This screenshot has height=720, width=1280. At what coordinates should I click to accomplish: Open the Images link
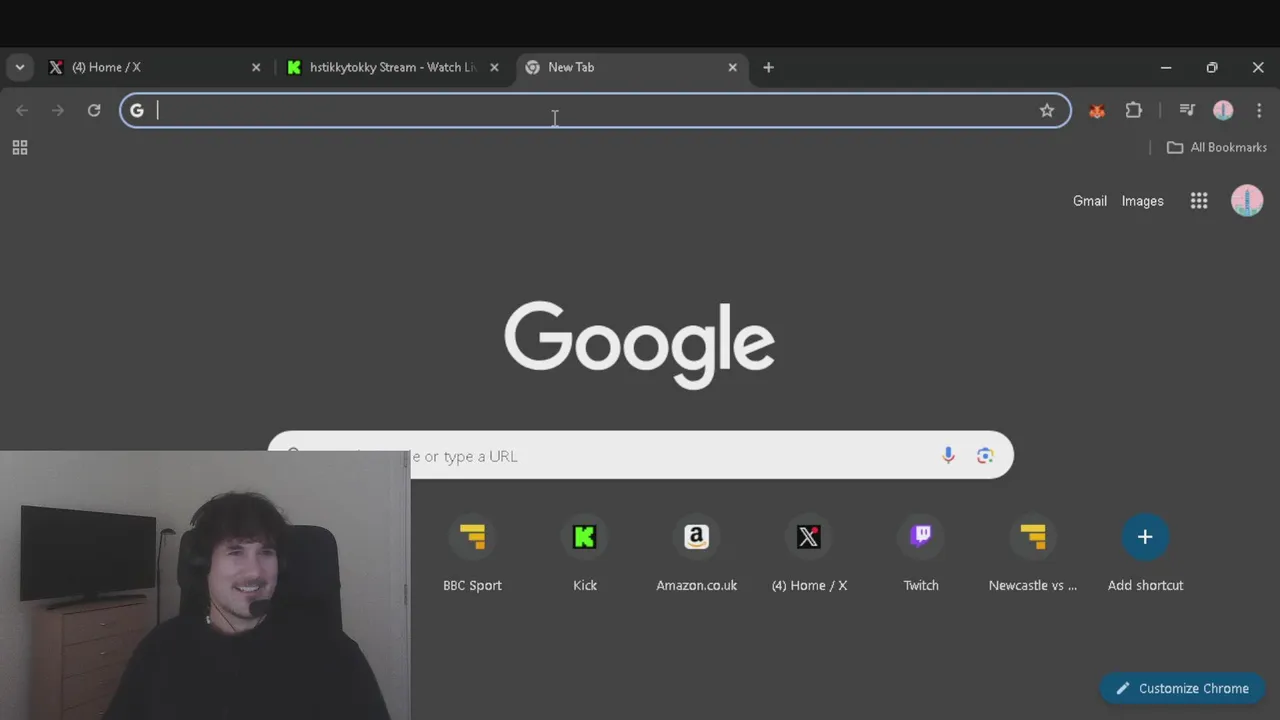pos(1142,201)
